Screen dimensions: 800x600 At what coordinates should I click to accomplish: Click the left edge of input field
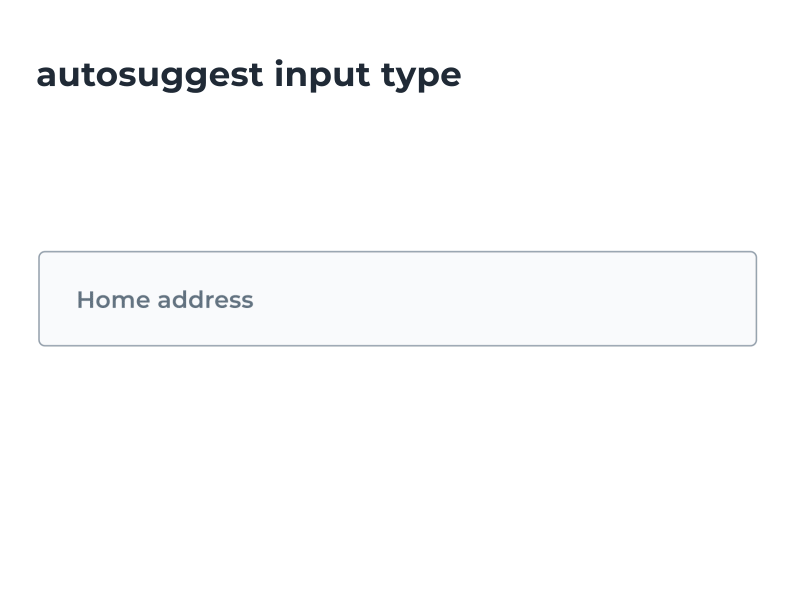(50, 298)
